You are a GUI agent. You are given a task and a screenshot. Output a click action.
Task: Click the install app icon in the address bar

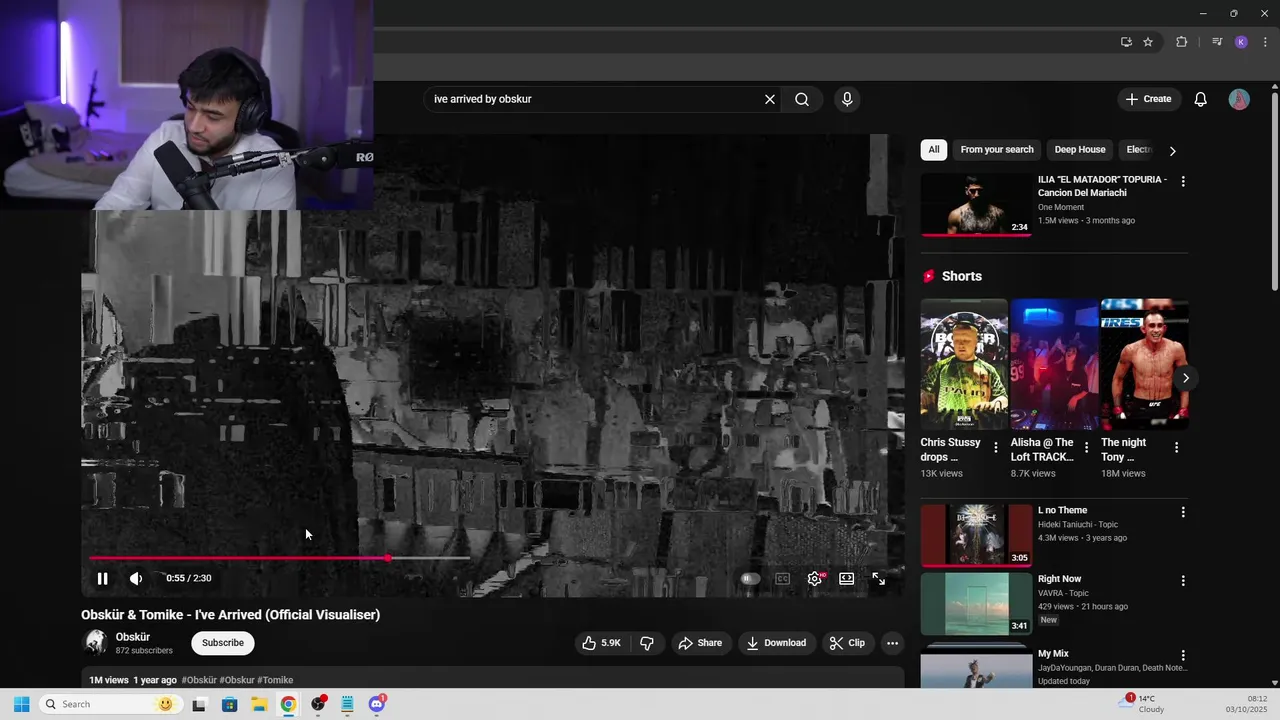(1126, 42)
